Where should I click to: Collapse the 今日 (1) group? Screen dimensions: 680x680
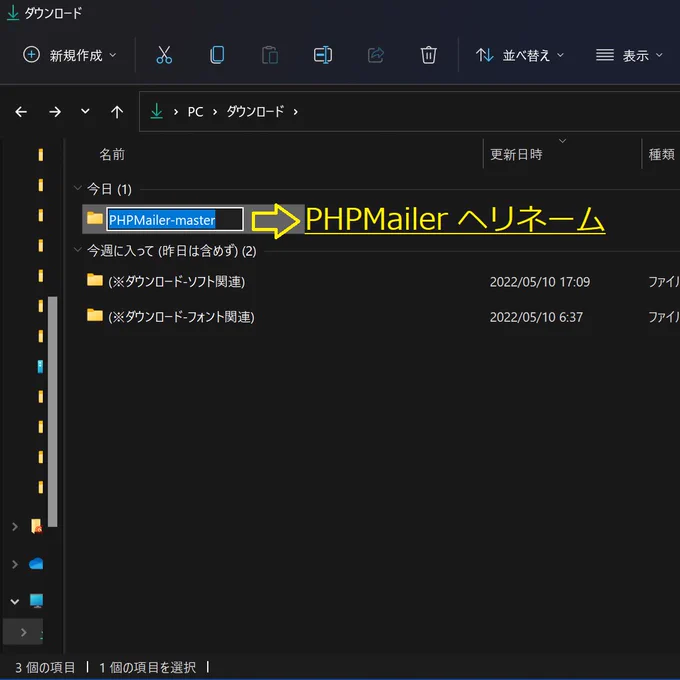[78, 188]
